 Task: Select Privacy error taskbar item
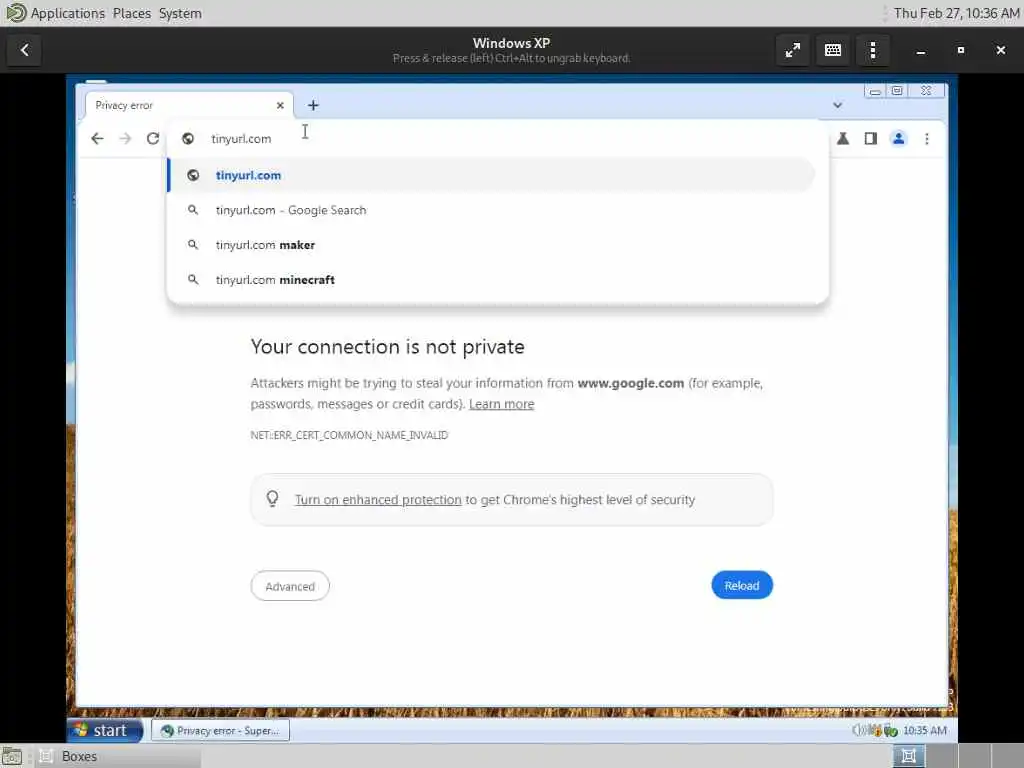[x=221, y=731]
